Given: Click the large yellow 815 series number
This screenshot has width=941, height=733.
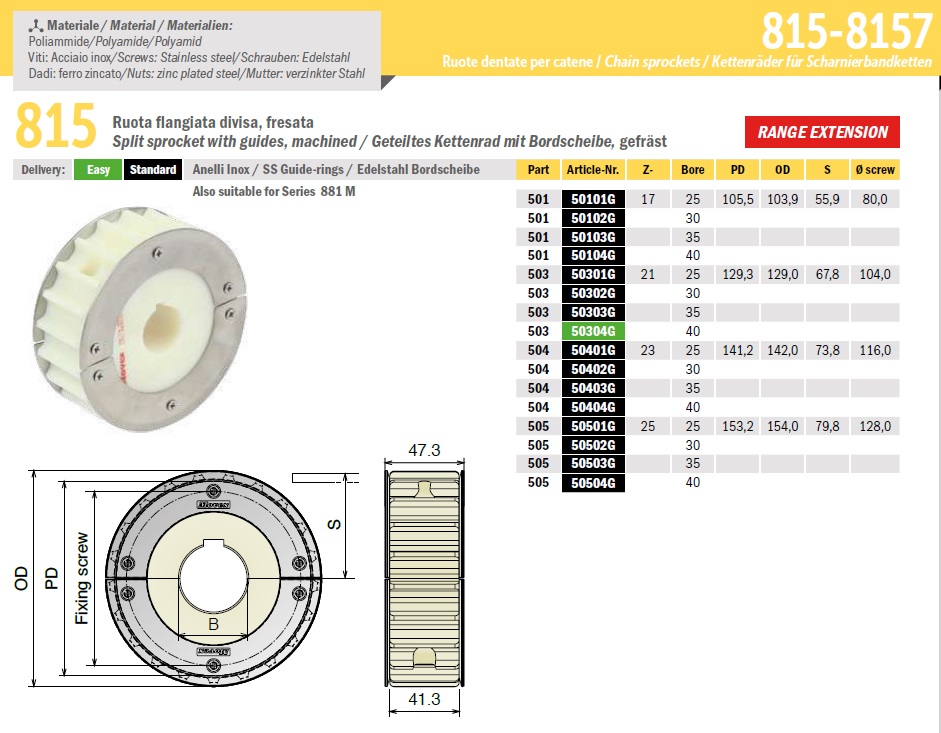Looking at the screenshot, I should (56, 127).
